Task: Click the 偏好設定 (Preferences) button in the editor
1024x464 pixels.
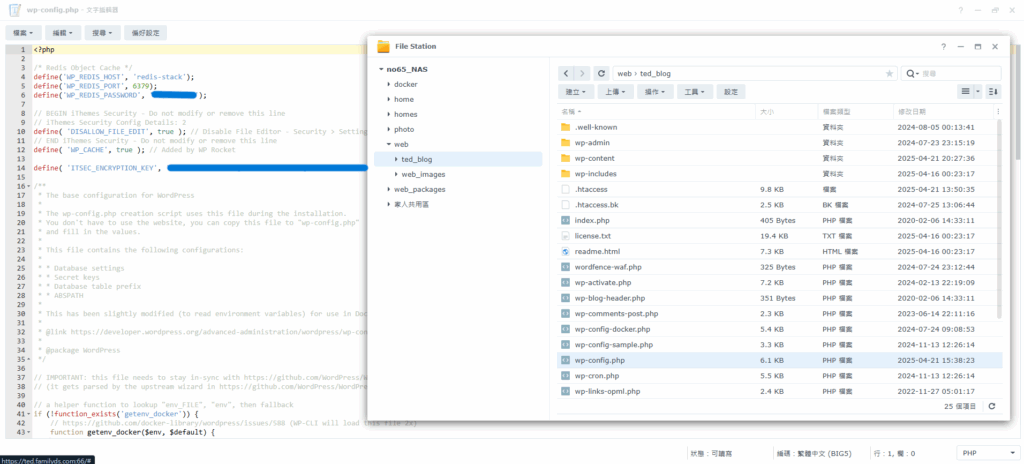Action: pos(146,32)
